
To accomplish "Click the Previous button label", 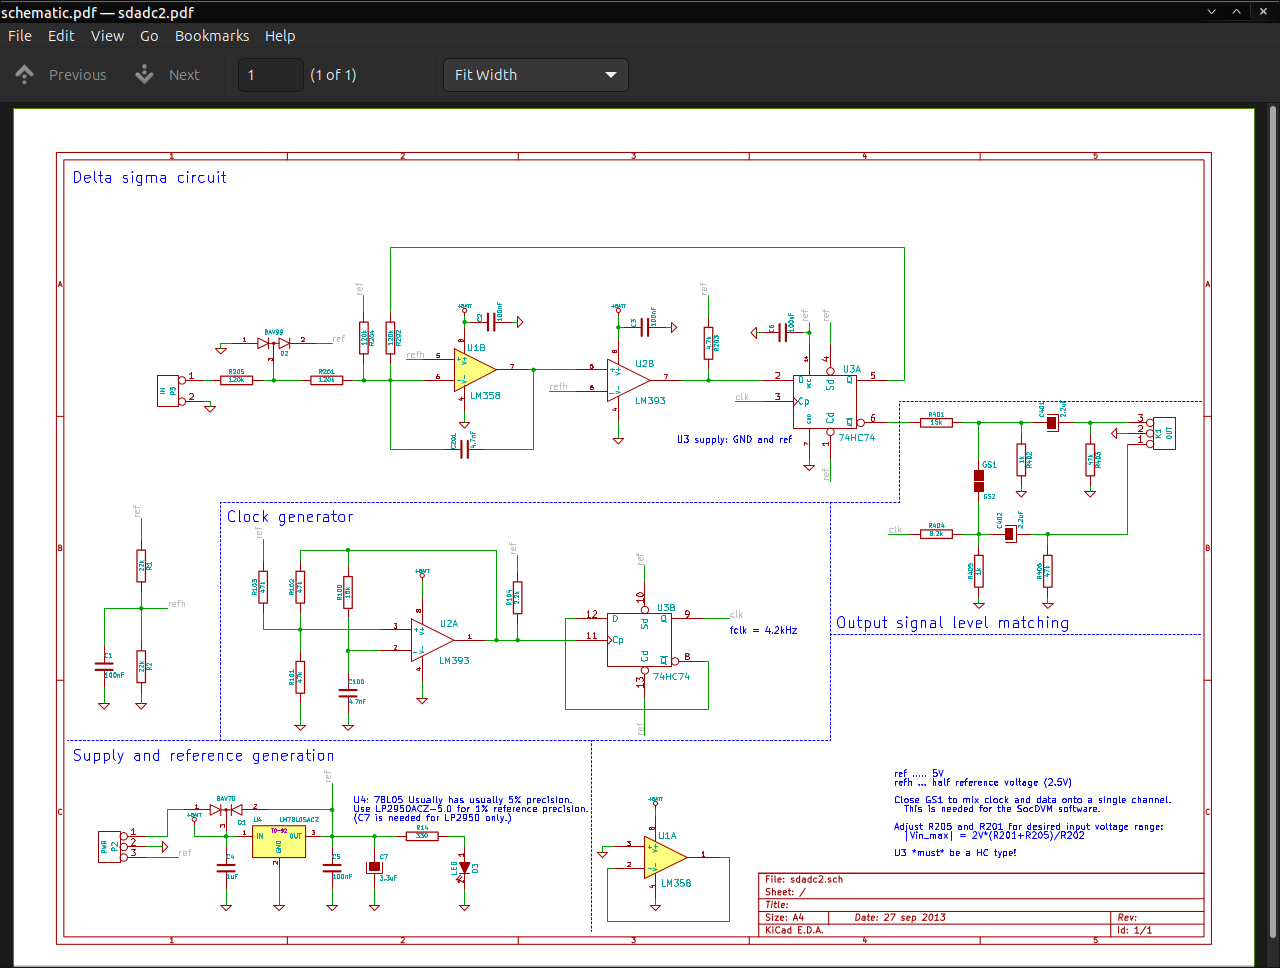I will (x=77, y=75).
